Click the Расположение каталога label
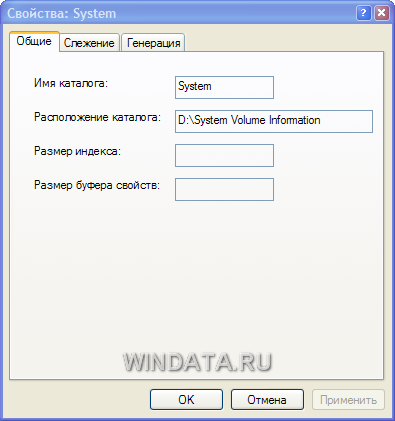 [x=97, y=117]
